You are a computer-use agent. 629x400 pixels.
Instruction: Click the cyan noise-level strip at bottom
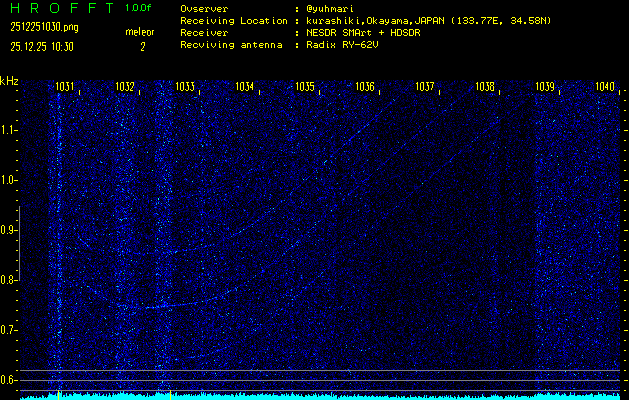[320, 396]
